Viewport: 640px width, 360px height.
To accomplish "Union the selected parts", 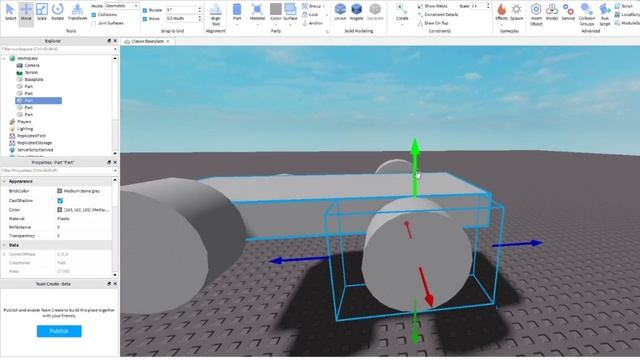I will (x=340, y=12).
